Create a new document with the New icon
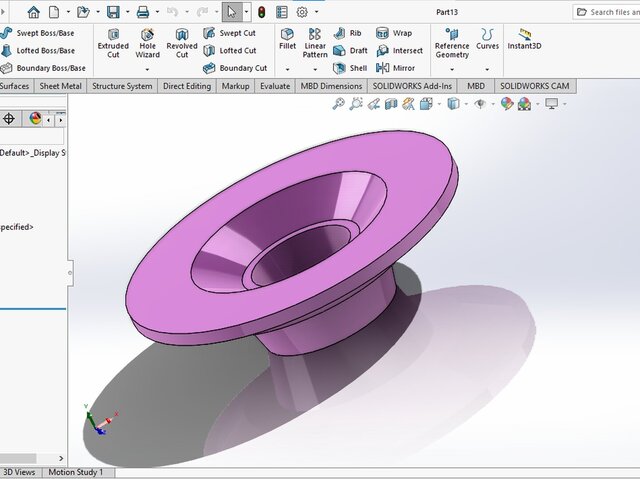Image resolution: width=640 pixels, height=479 pixels. point(54,12)
